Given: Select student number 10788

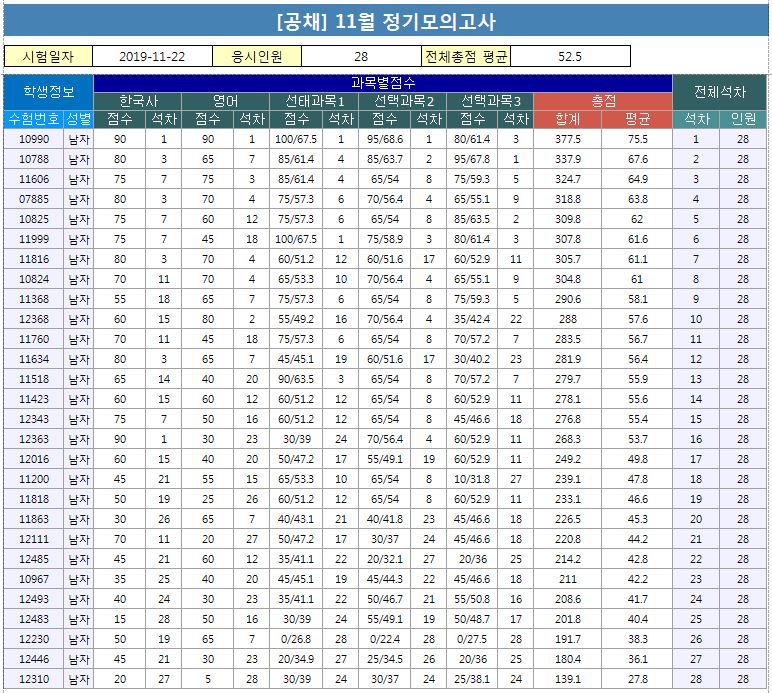Looking at the screenshot, I should (x=33, y=159).
